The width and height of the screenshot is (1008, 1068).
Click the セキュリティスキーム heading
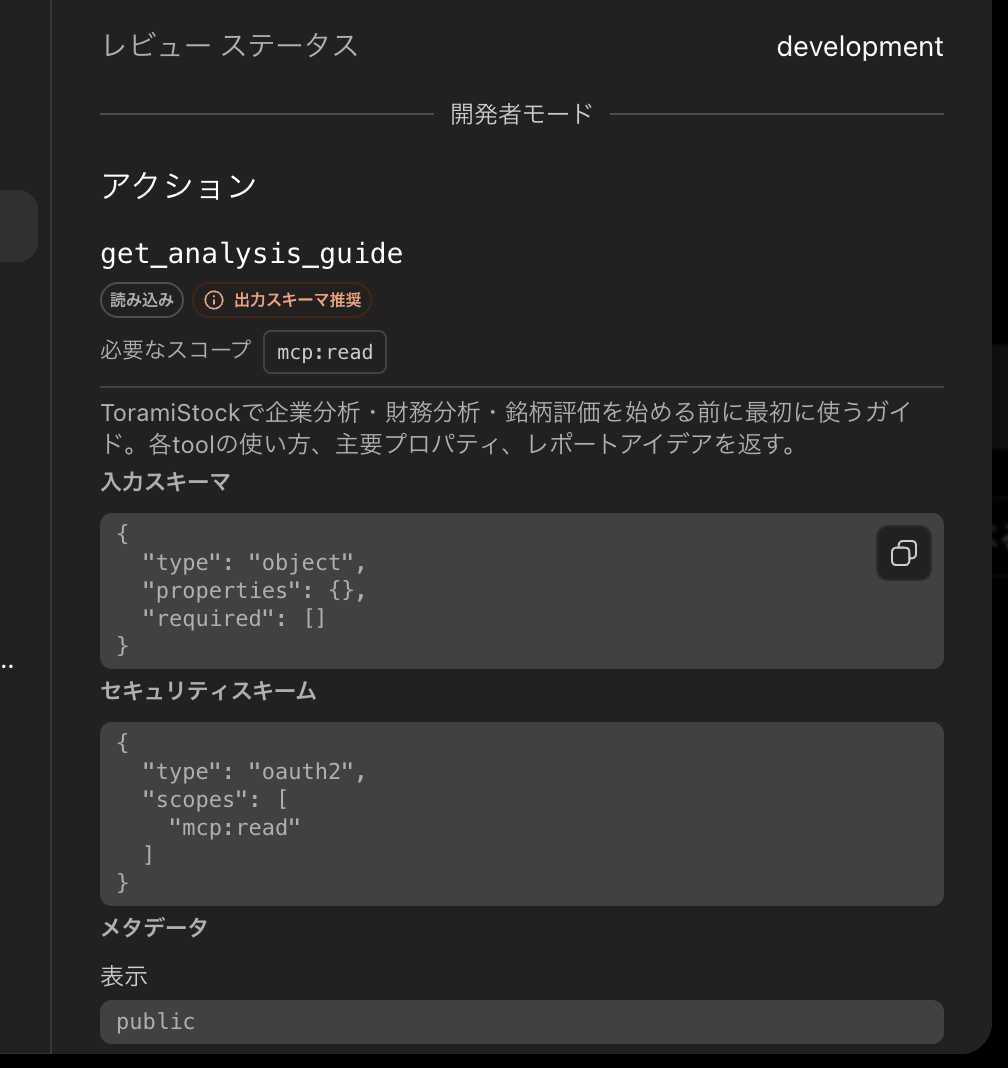208,691
